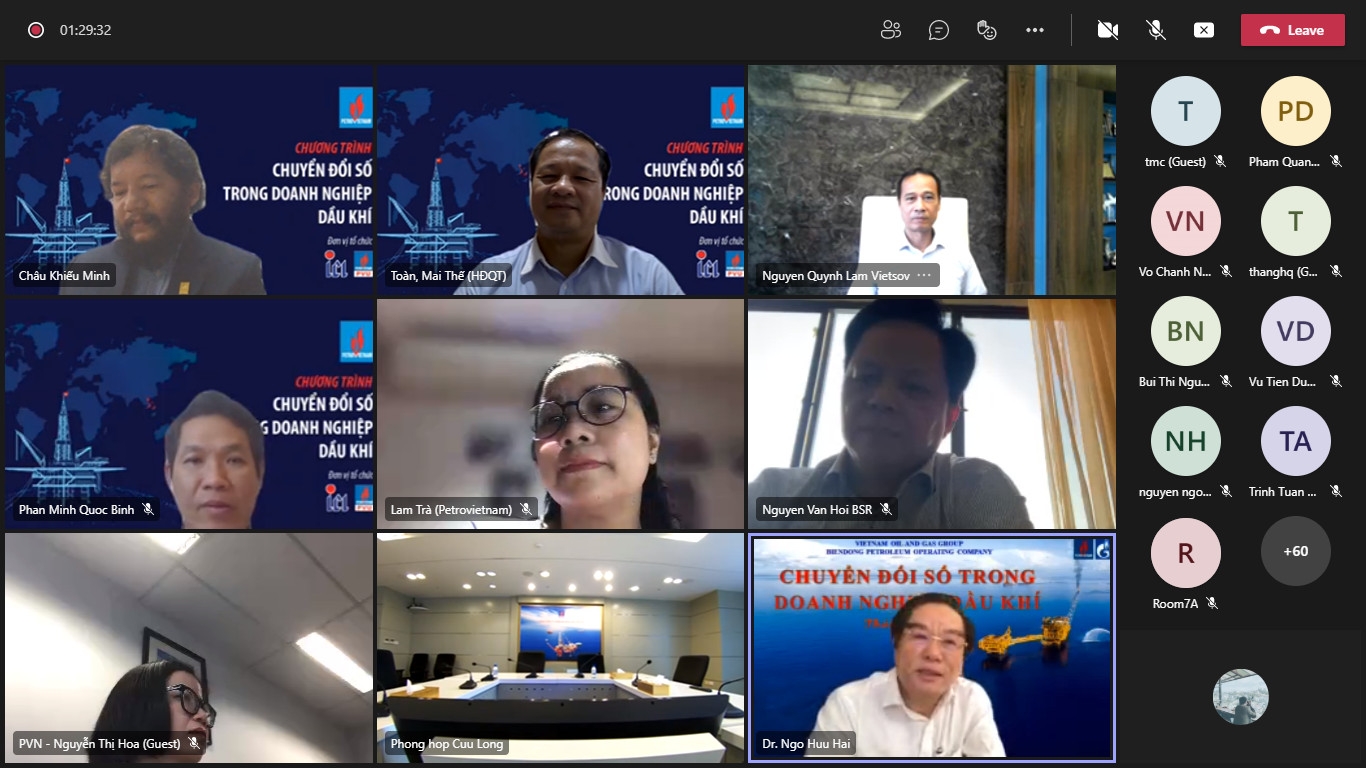Select the Pham Quan PD avatar
Viewport: 1366px width, 768px height.
pos(1296,111)
